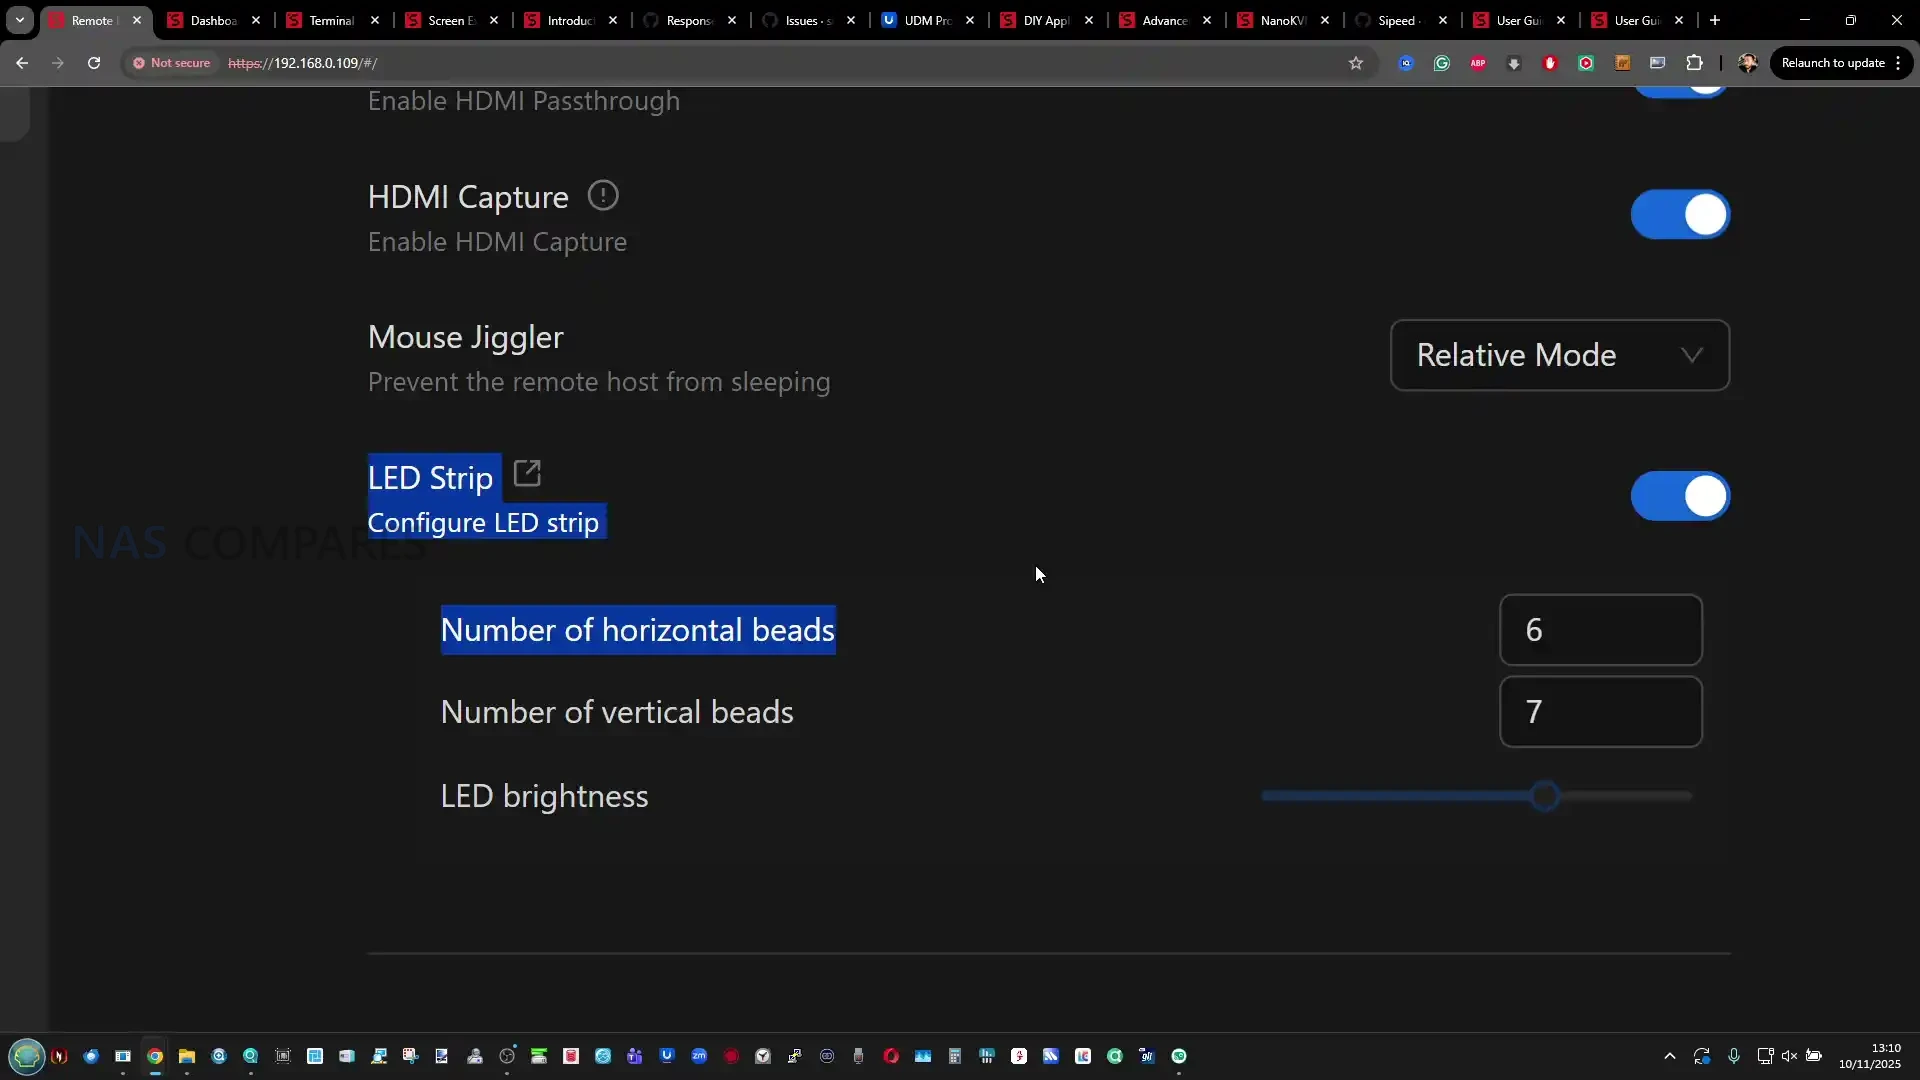The width and height of the screenshot is (1920, 1080).
Task: Open the Mouse Jiggler Relative Mode dropdown
Action: 1559,355
